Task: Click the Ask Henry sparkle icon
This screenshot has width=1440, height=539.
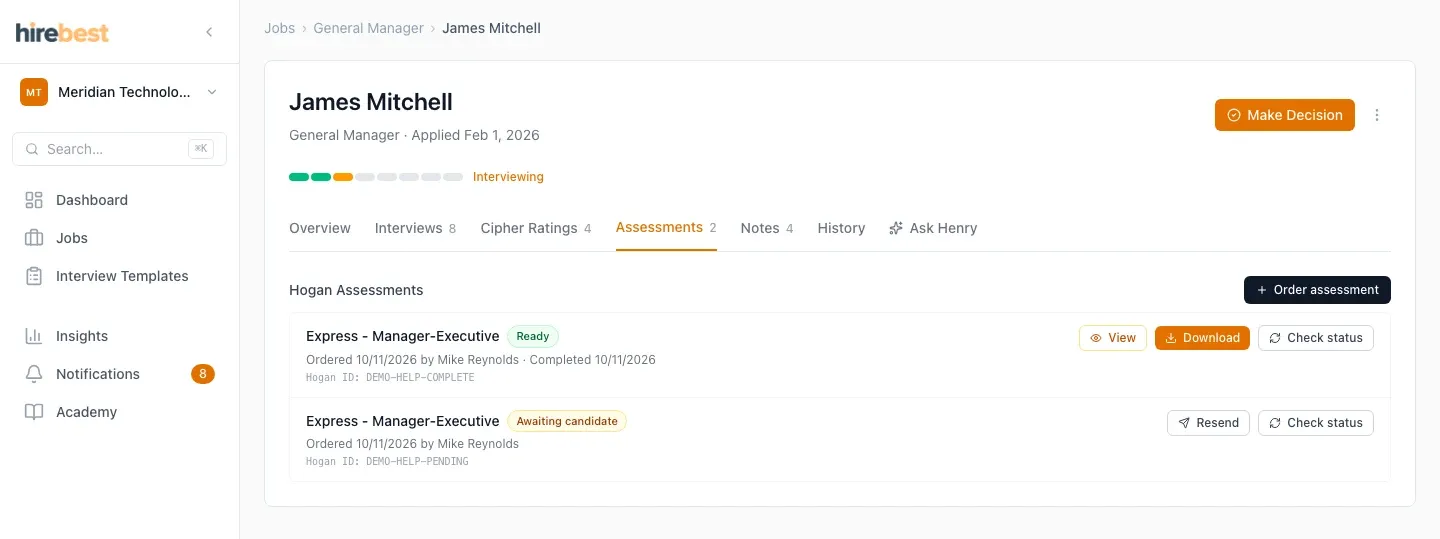Action: pyautogui.click(x=896, y=228)
